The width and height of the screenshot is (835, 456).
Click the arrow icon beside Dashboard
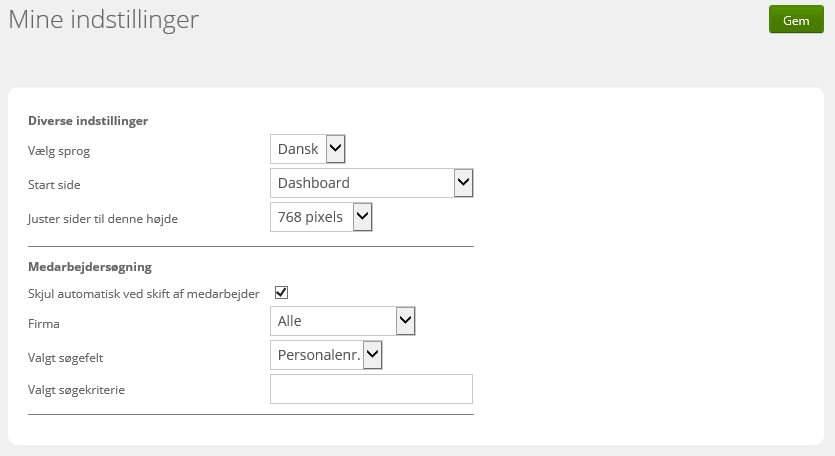463,183
